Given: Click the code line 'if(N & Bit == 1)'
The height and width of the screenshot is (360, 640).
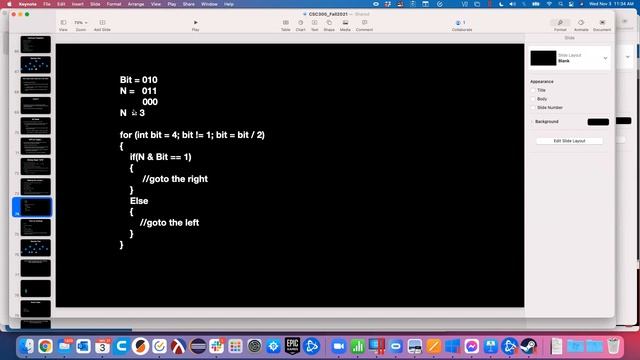Looking at the screenshot, I should tap(160, 157).
